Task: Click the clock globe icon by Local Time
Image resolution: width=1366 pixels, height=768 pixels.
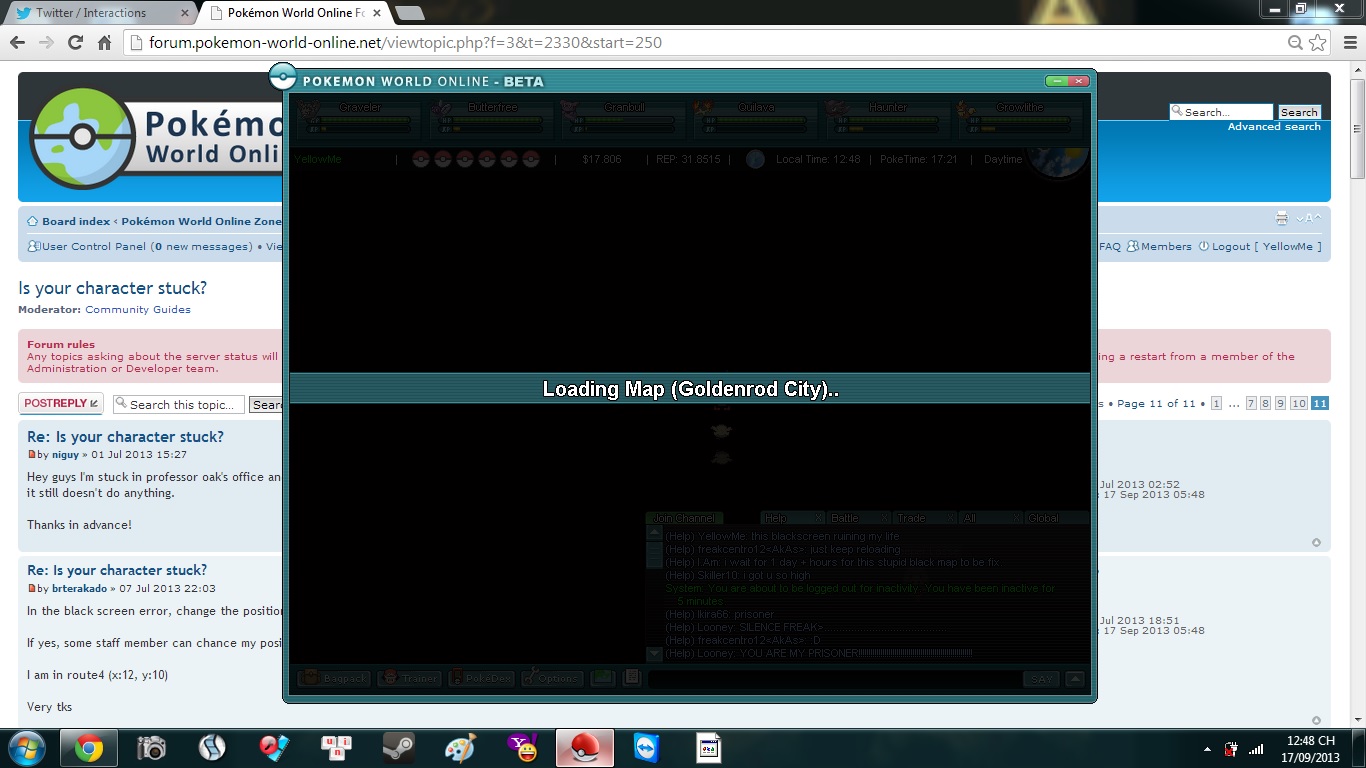Action: tap(755, 159)
